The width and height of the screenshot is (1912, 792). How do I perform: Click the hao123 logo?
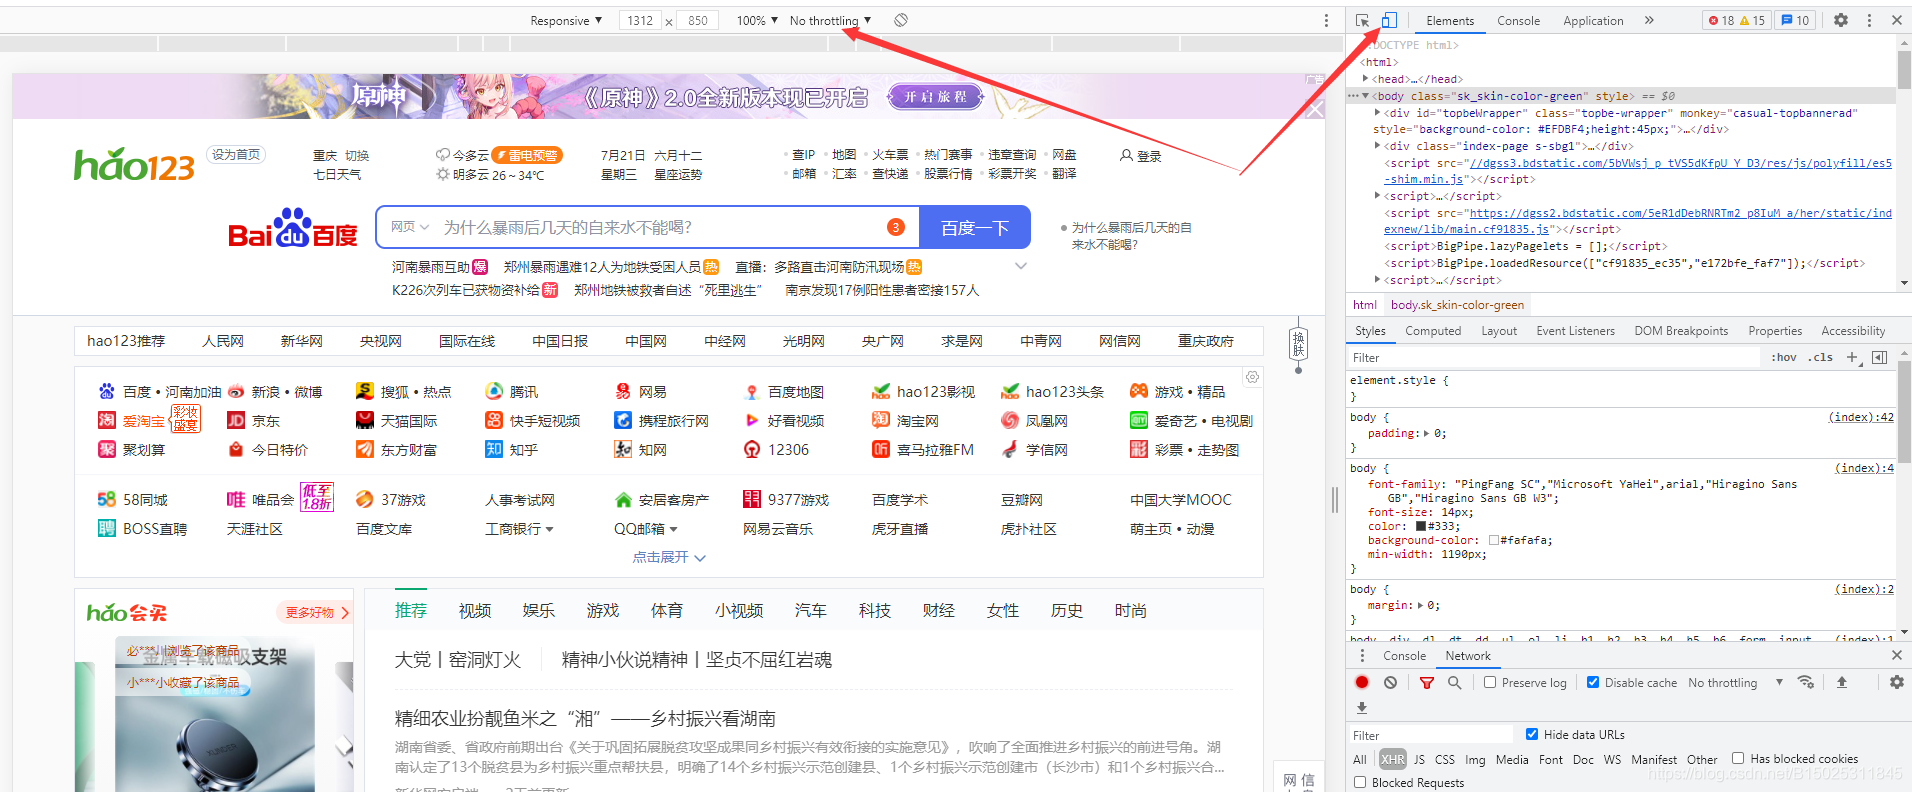point(134,164)
